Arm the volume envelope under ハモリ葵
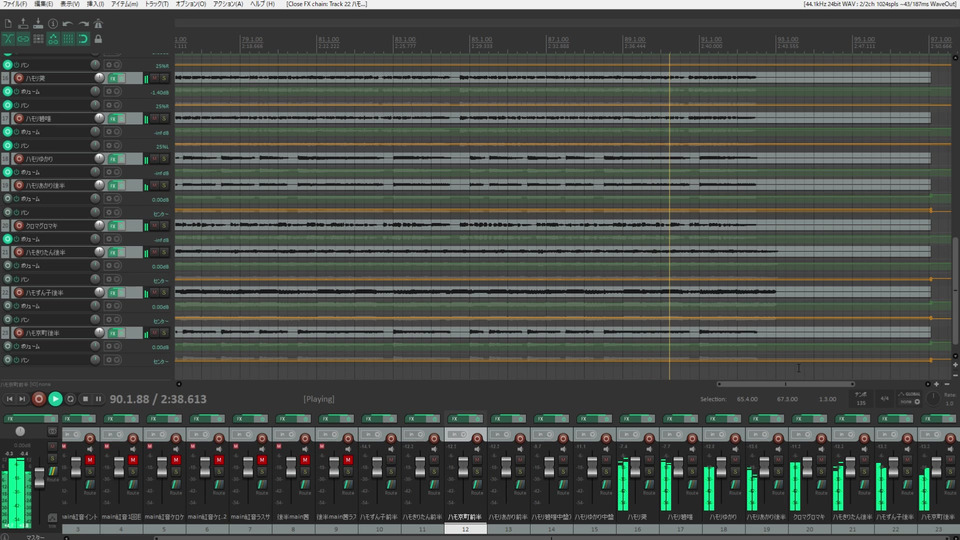The image size is (960, 540). coord(7,92)
